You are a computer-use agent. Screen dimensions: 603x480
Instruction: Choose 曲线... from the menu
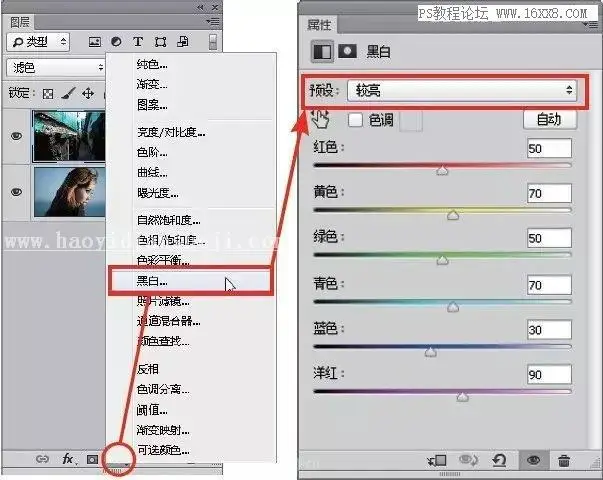tap(152, 172)
